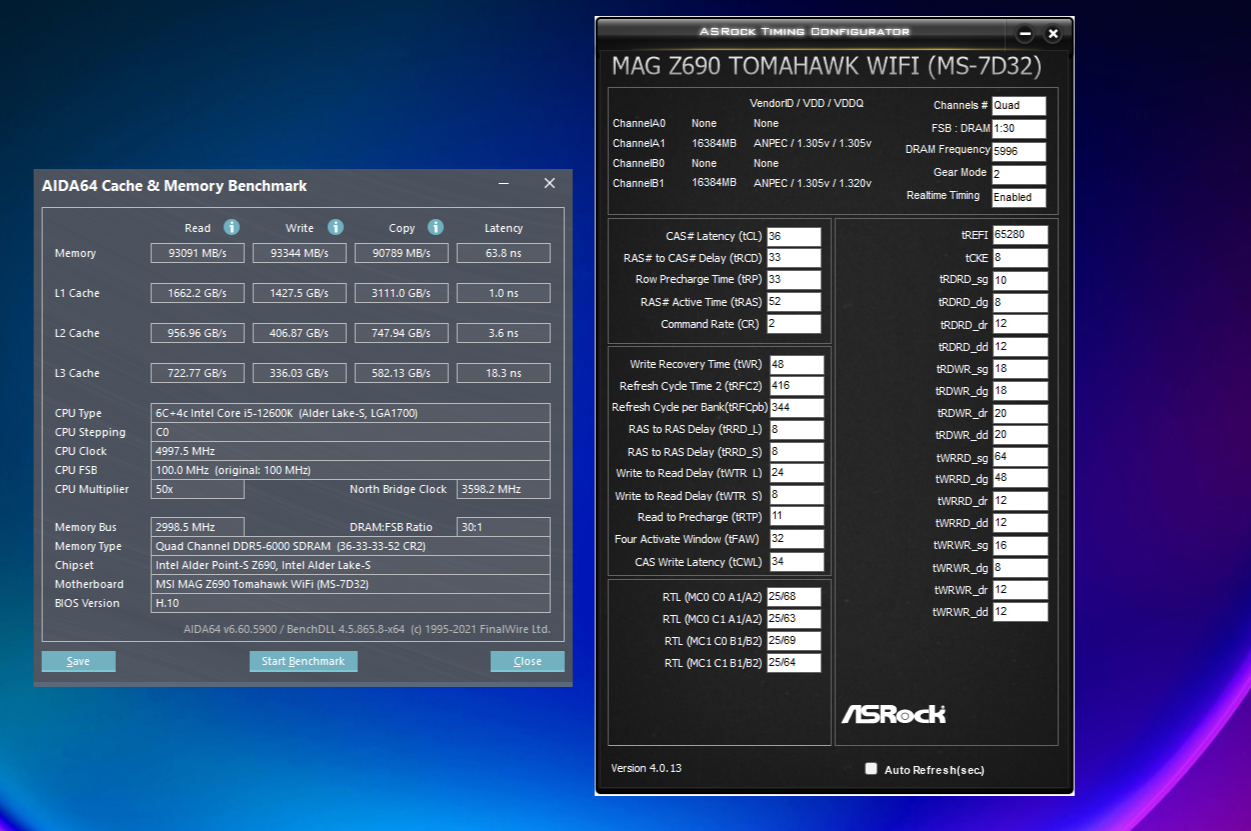The width and height of the screenshot is (1251, 831).
Task: Click the Row Precharge Time (tRP) field
Action: [794, 280]
